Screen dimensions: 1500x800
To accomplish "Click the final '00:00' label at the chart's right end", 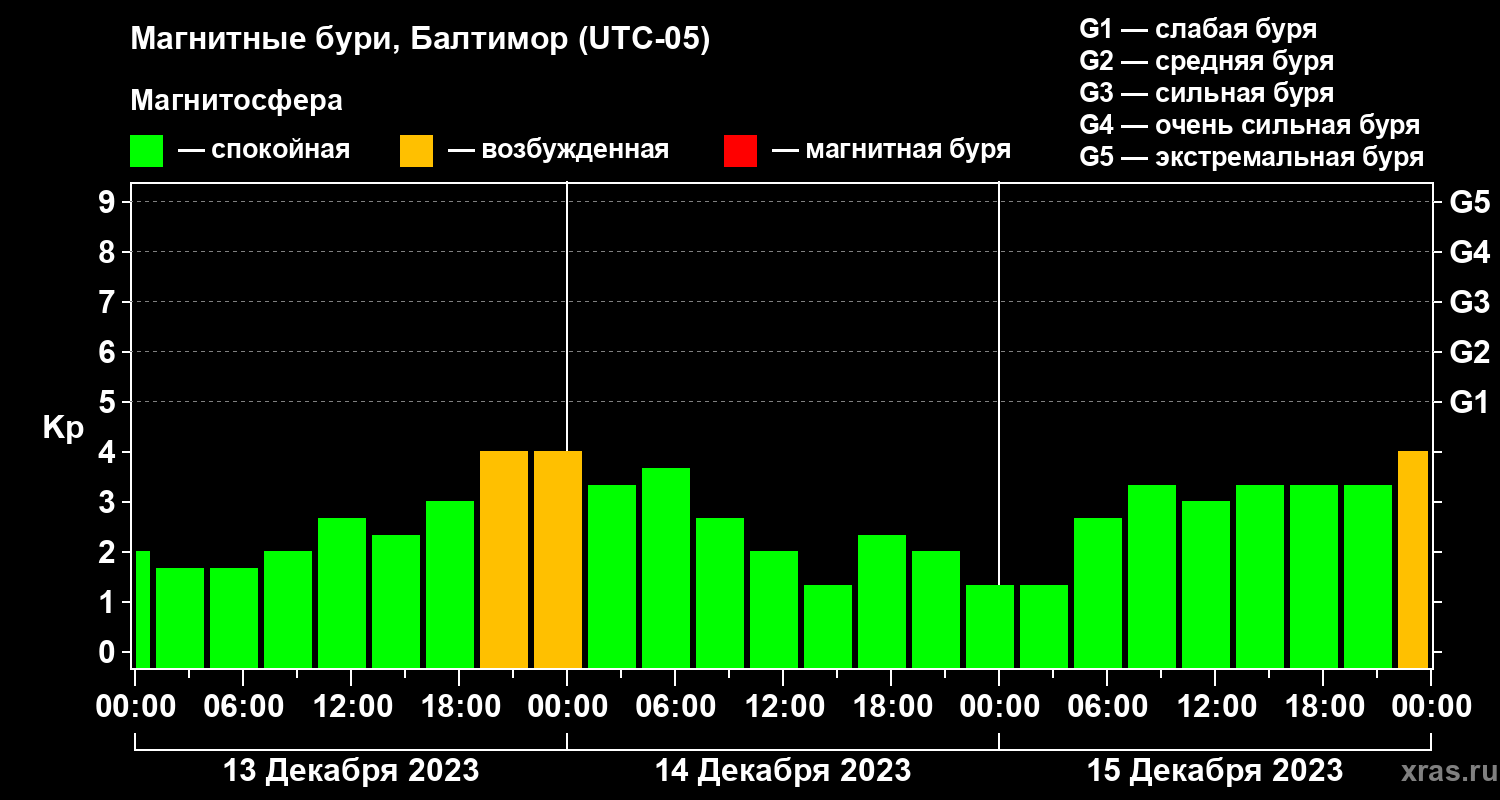I will click(x=1431, y=706).
